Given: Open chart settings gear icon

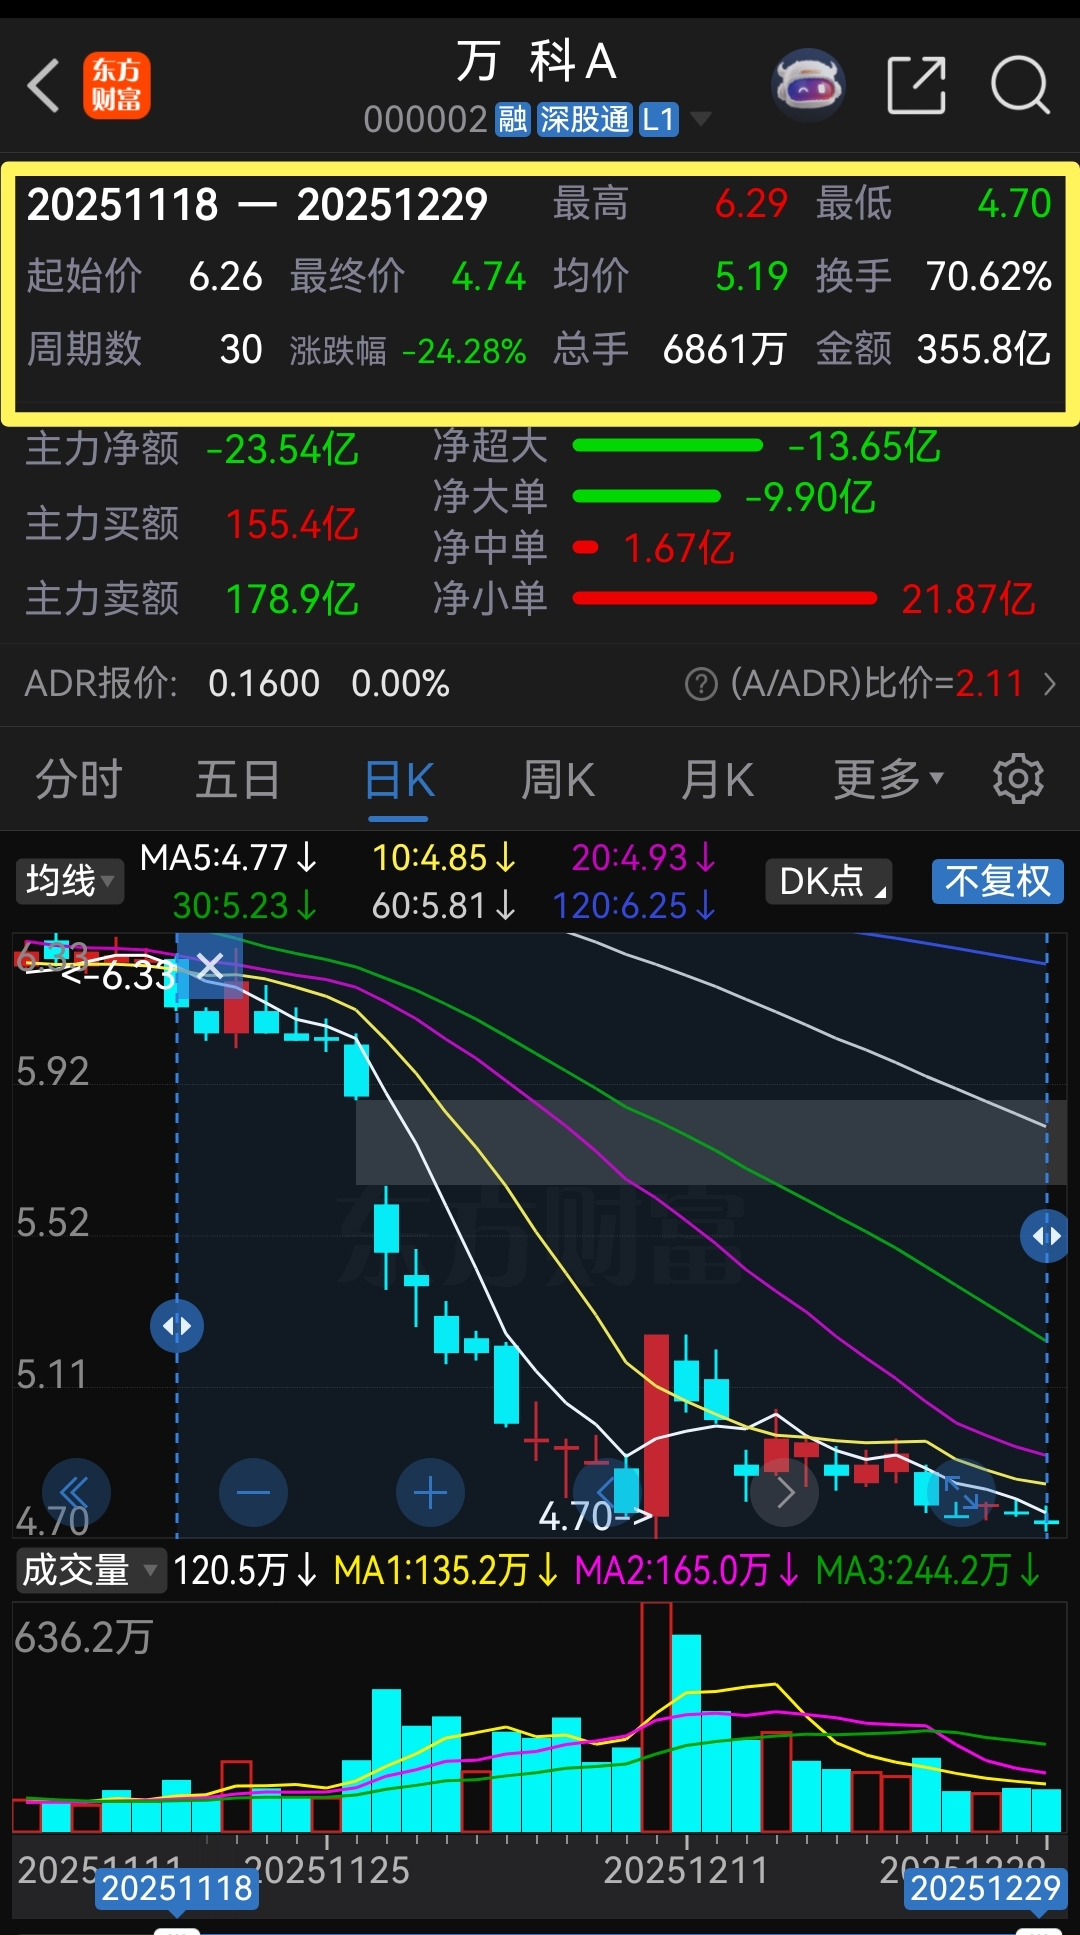Looking at the screenshot, I should [x=1018, y=779].
